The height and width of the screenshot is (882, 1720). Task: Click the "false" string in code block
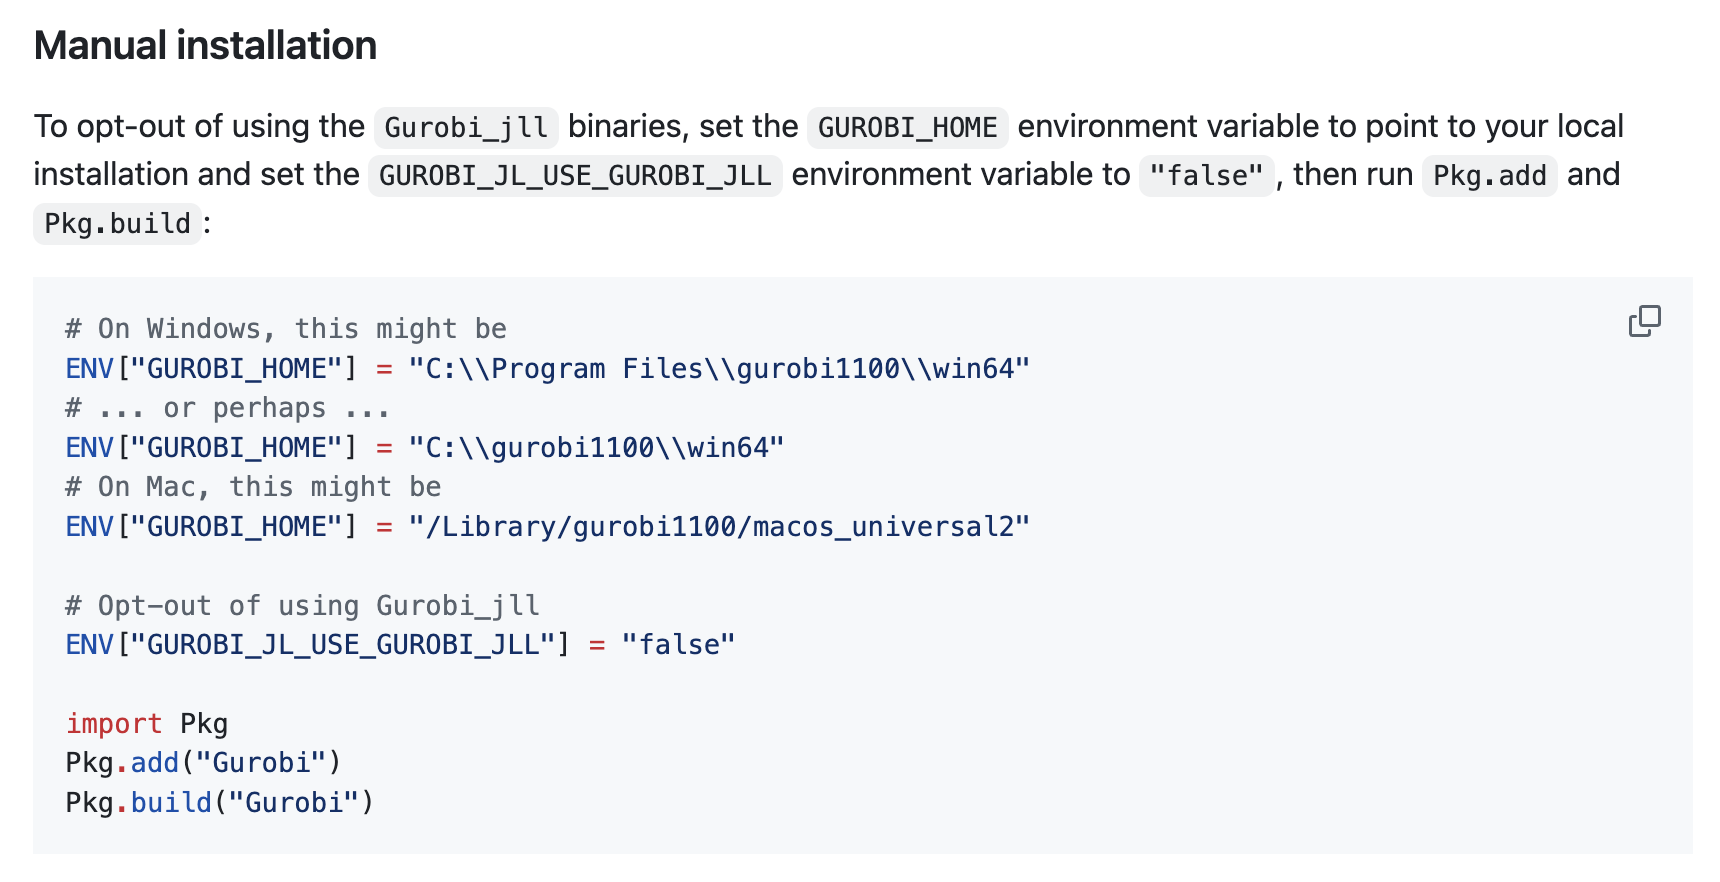pos(678,645)
